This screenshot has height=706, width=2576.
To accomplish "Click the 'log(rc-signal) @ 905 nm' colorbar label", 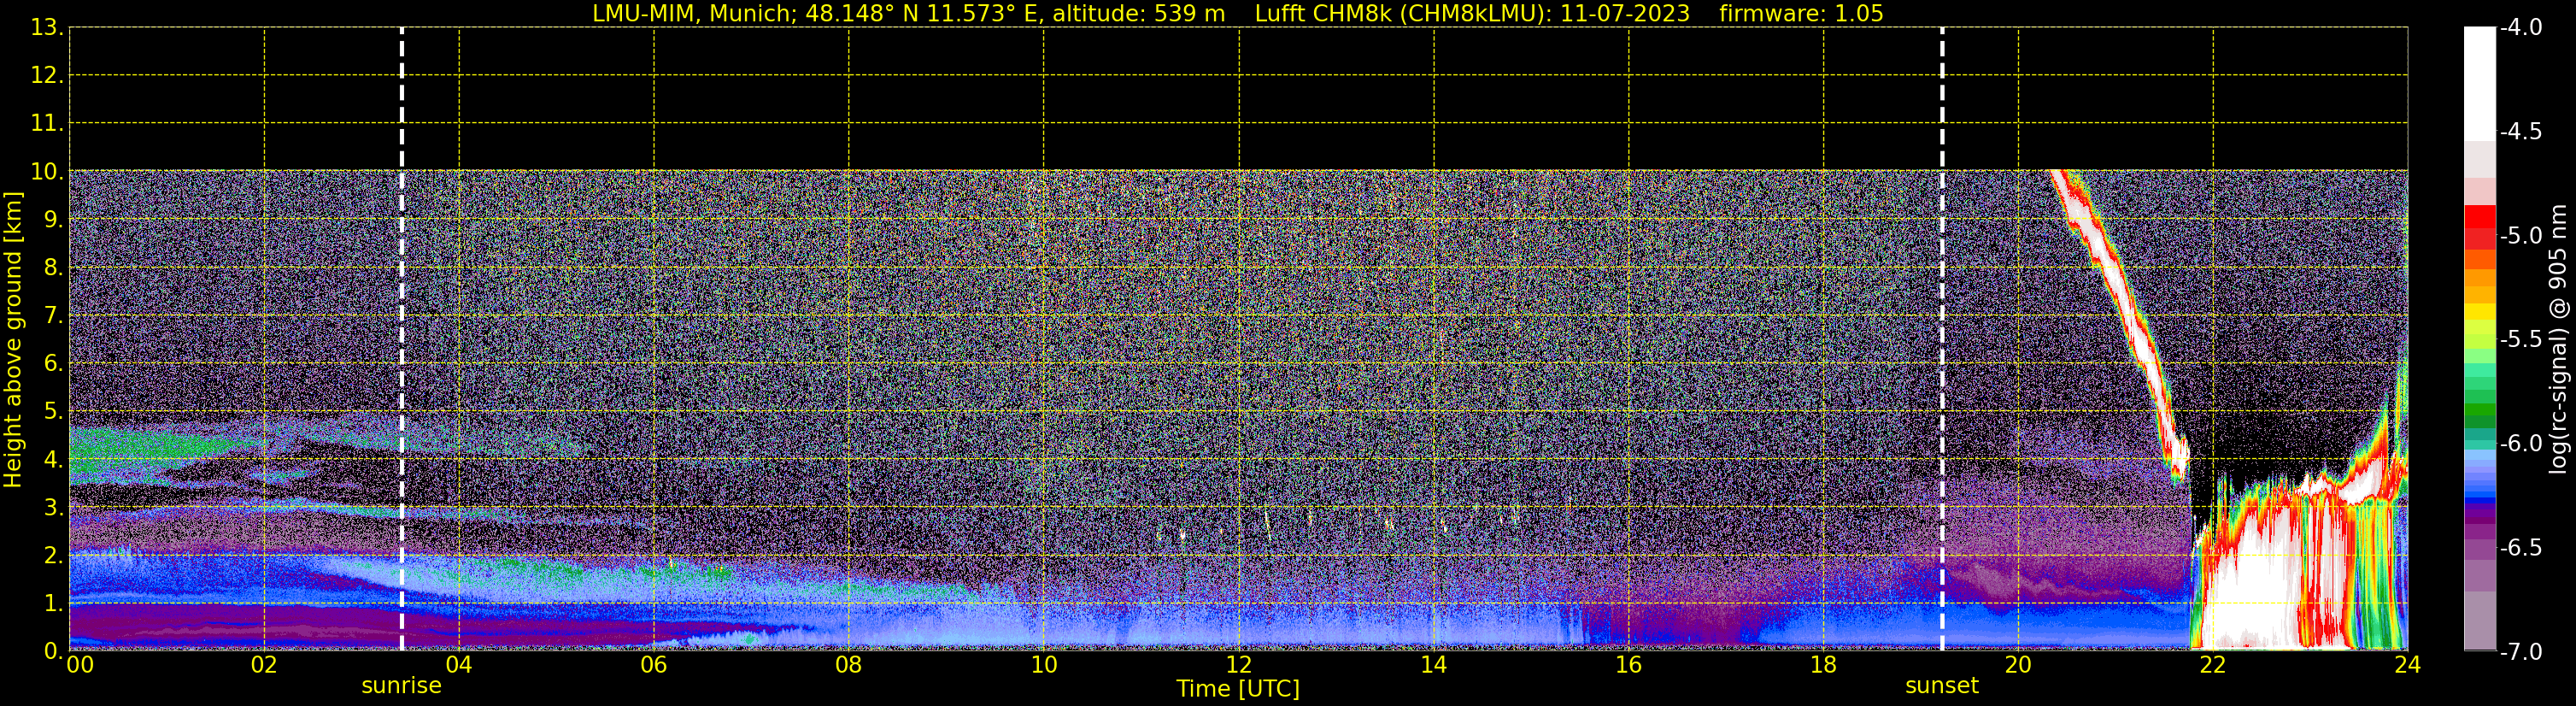I will (2558, 339).
